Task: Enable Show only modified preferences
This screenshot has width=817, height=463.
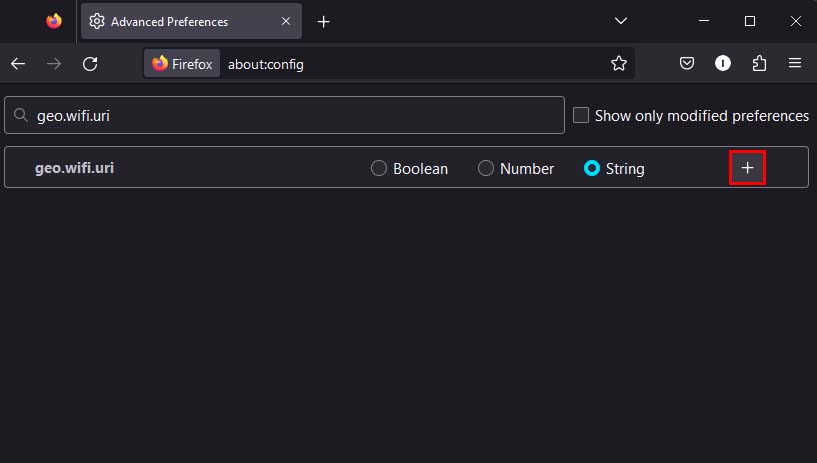Action: 581,116
